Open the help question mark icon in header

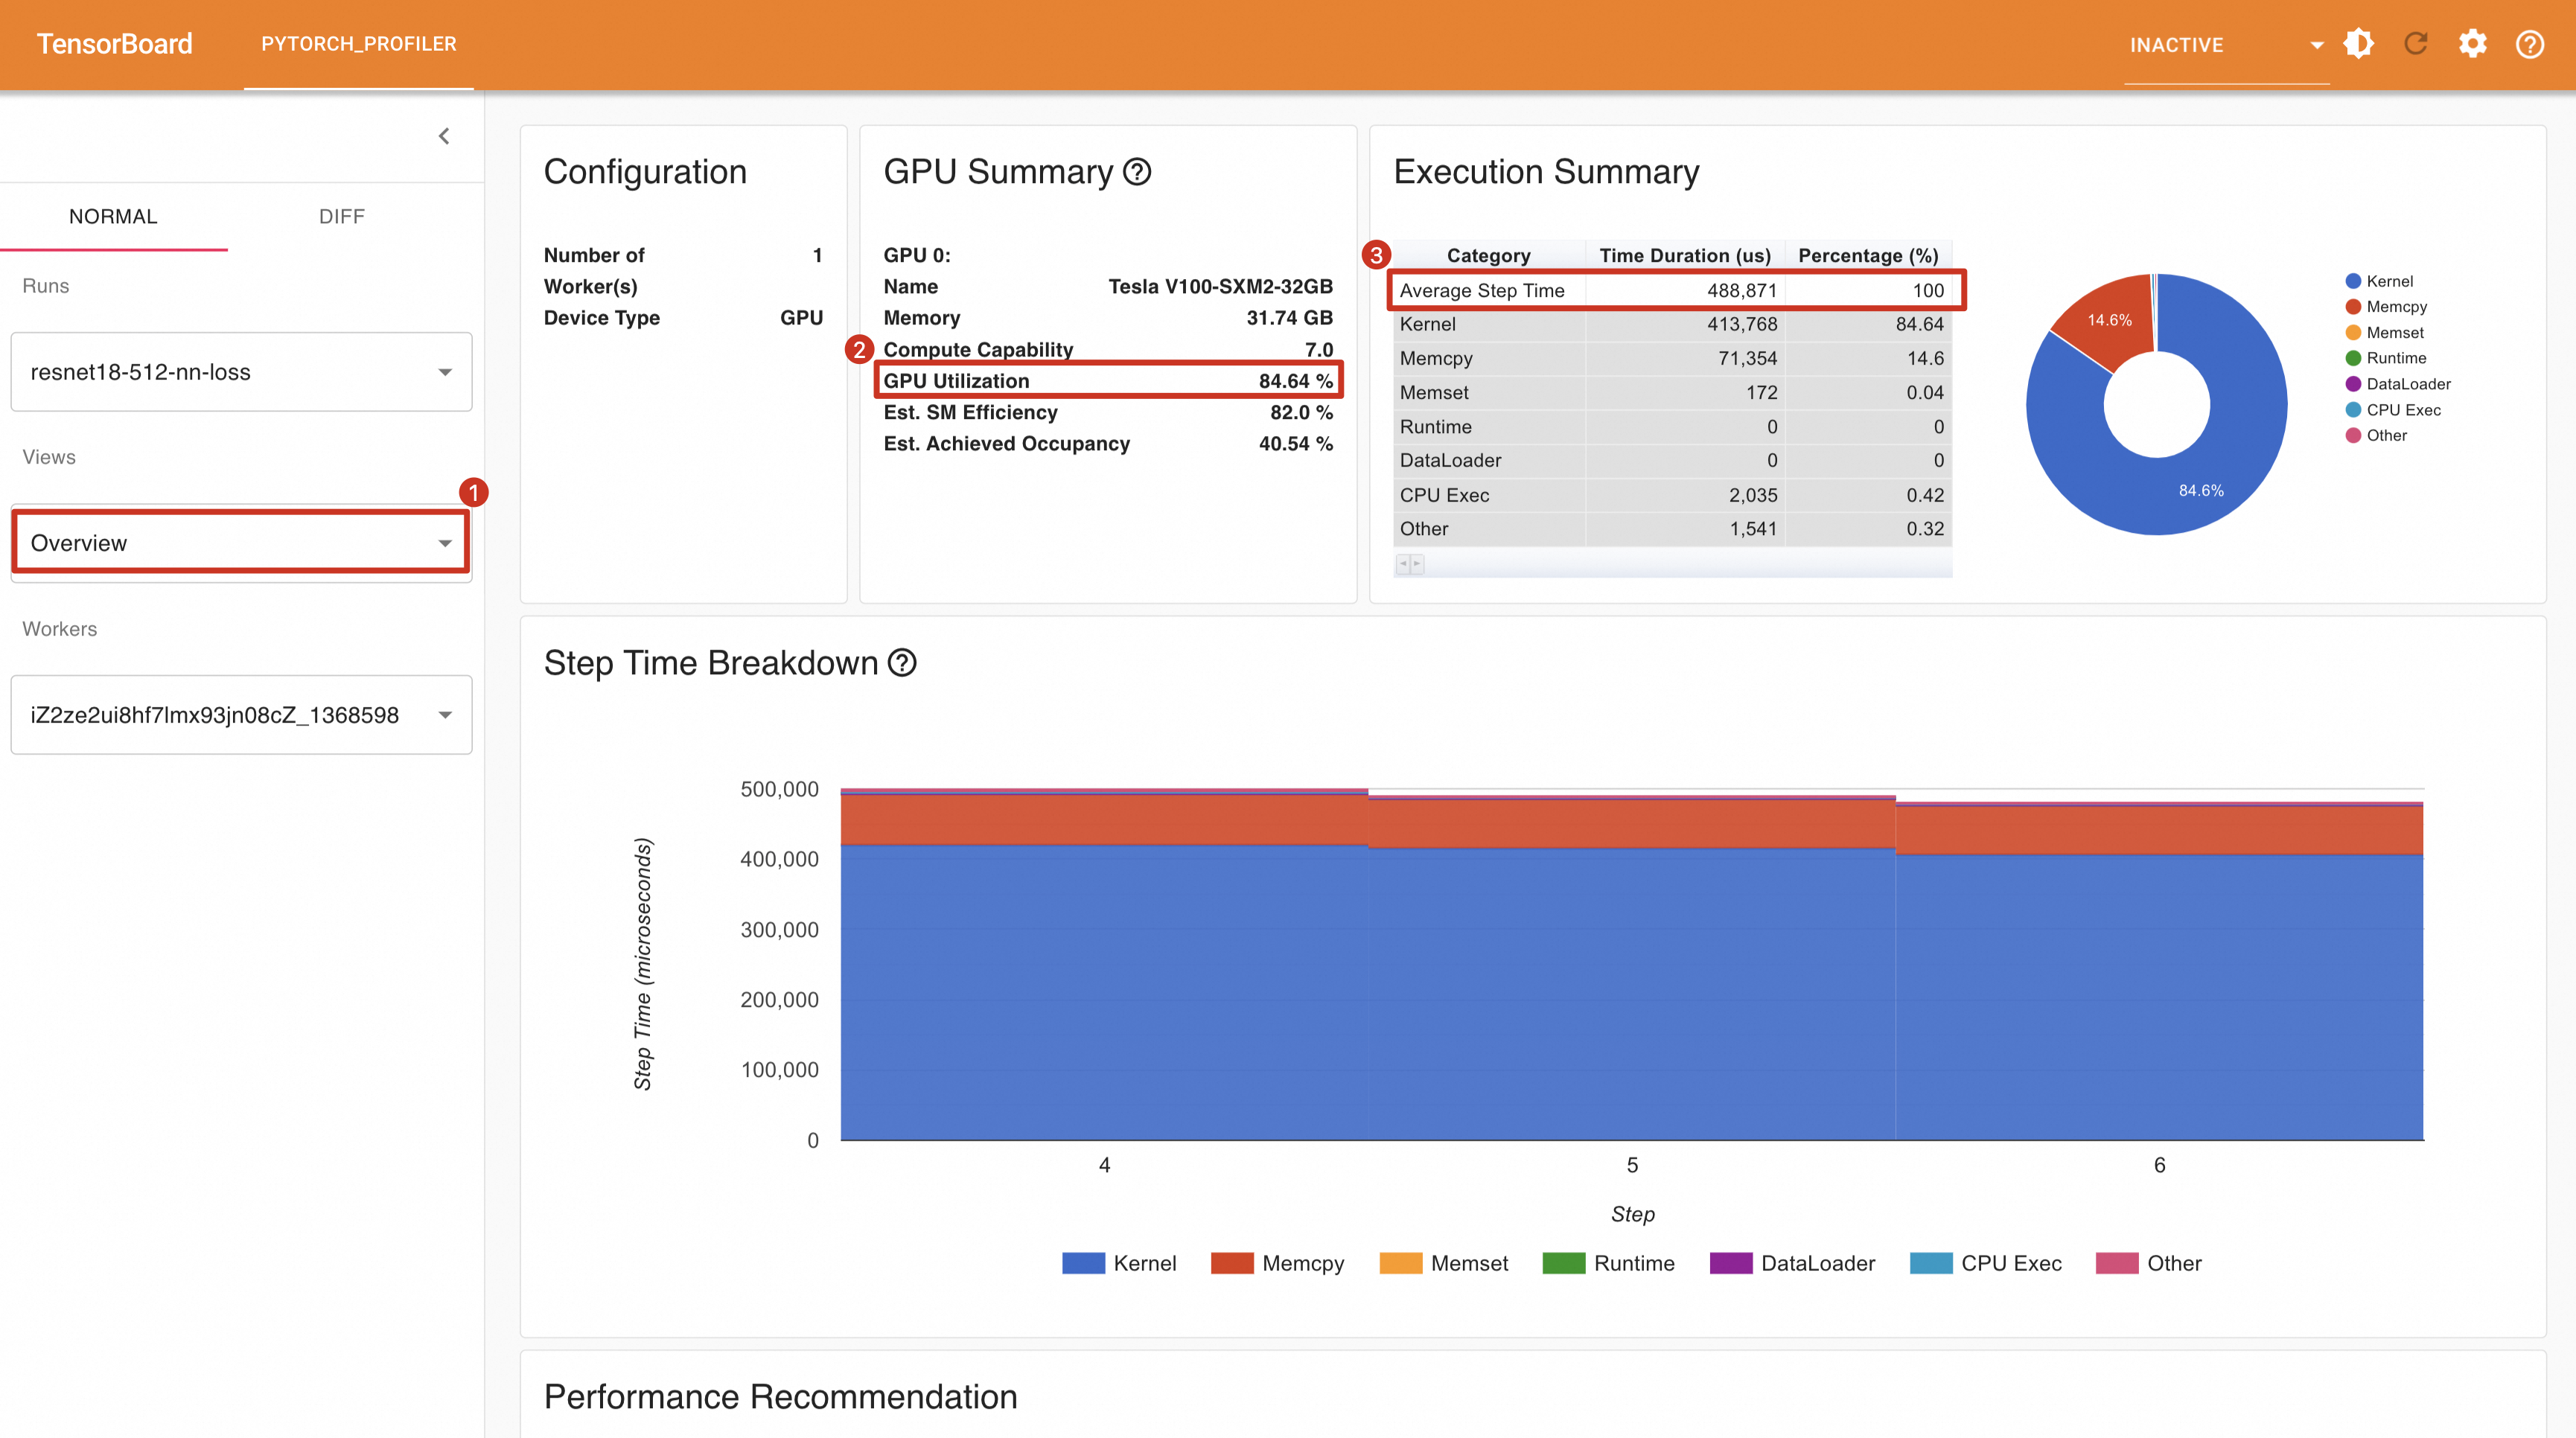coord(2529,44)
